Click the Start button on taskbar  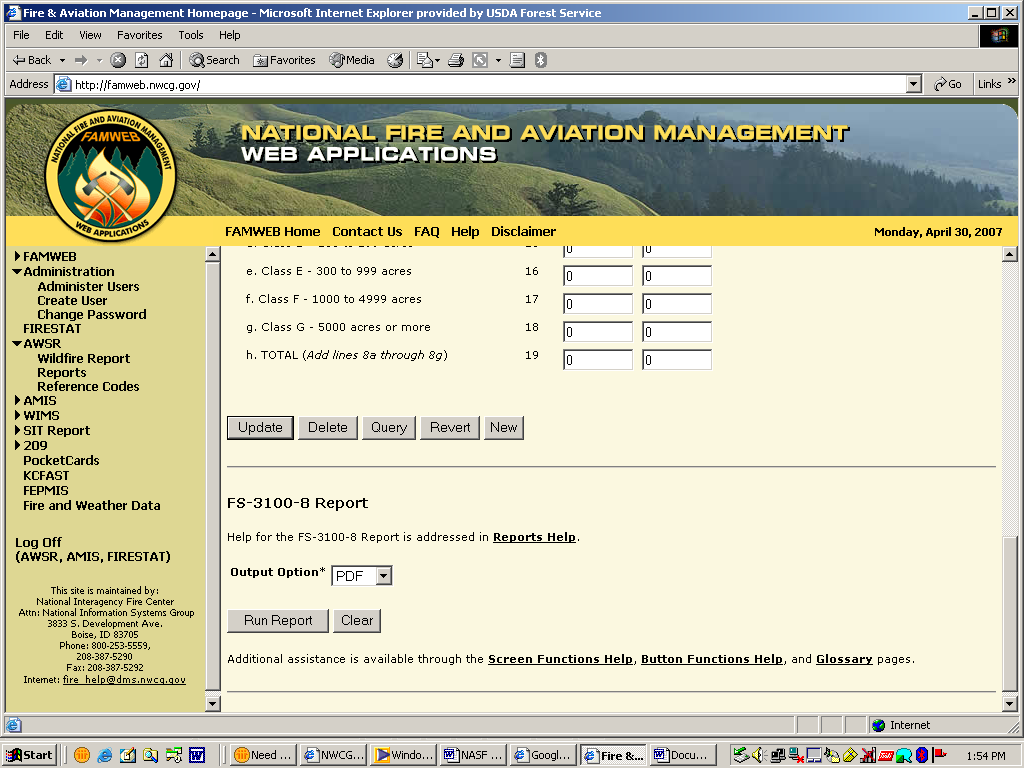click(x=30, y=755)
